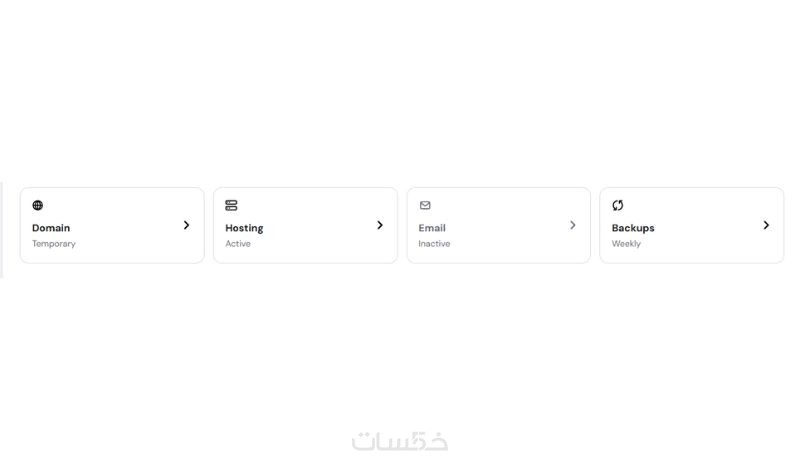Viewport: 800px width, 460px height.
Task: Click the globe icon on Domain card
Action: (x=38, y=205)
